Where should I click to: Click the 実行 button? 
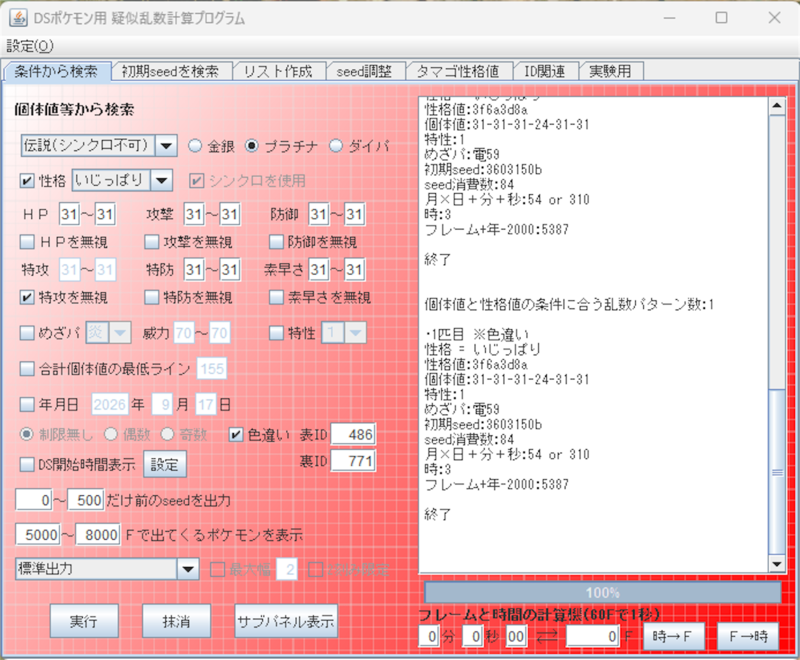84,621
